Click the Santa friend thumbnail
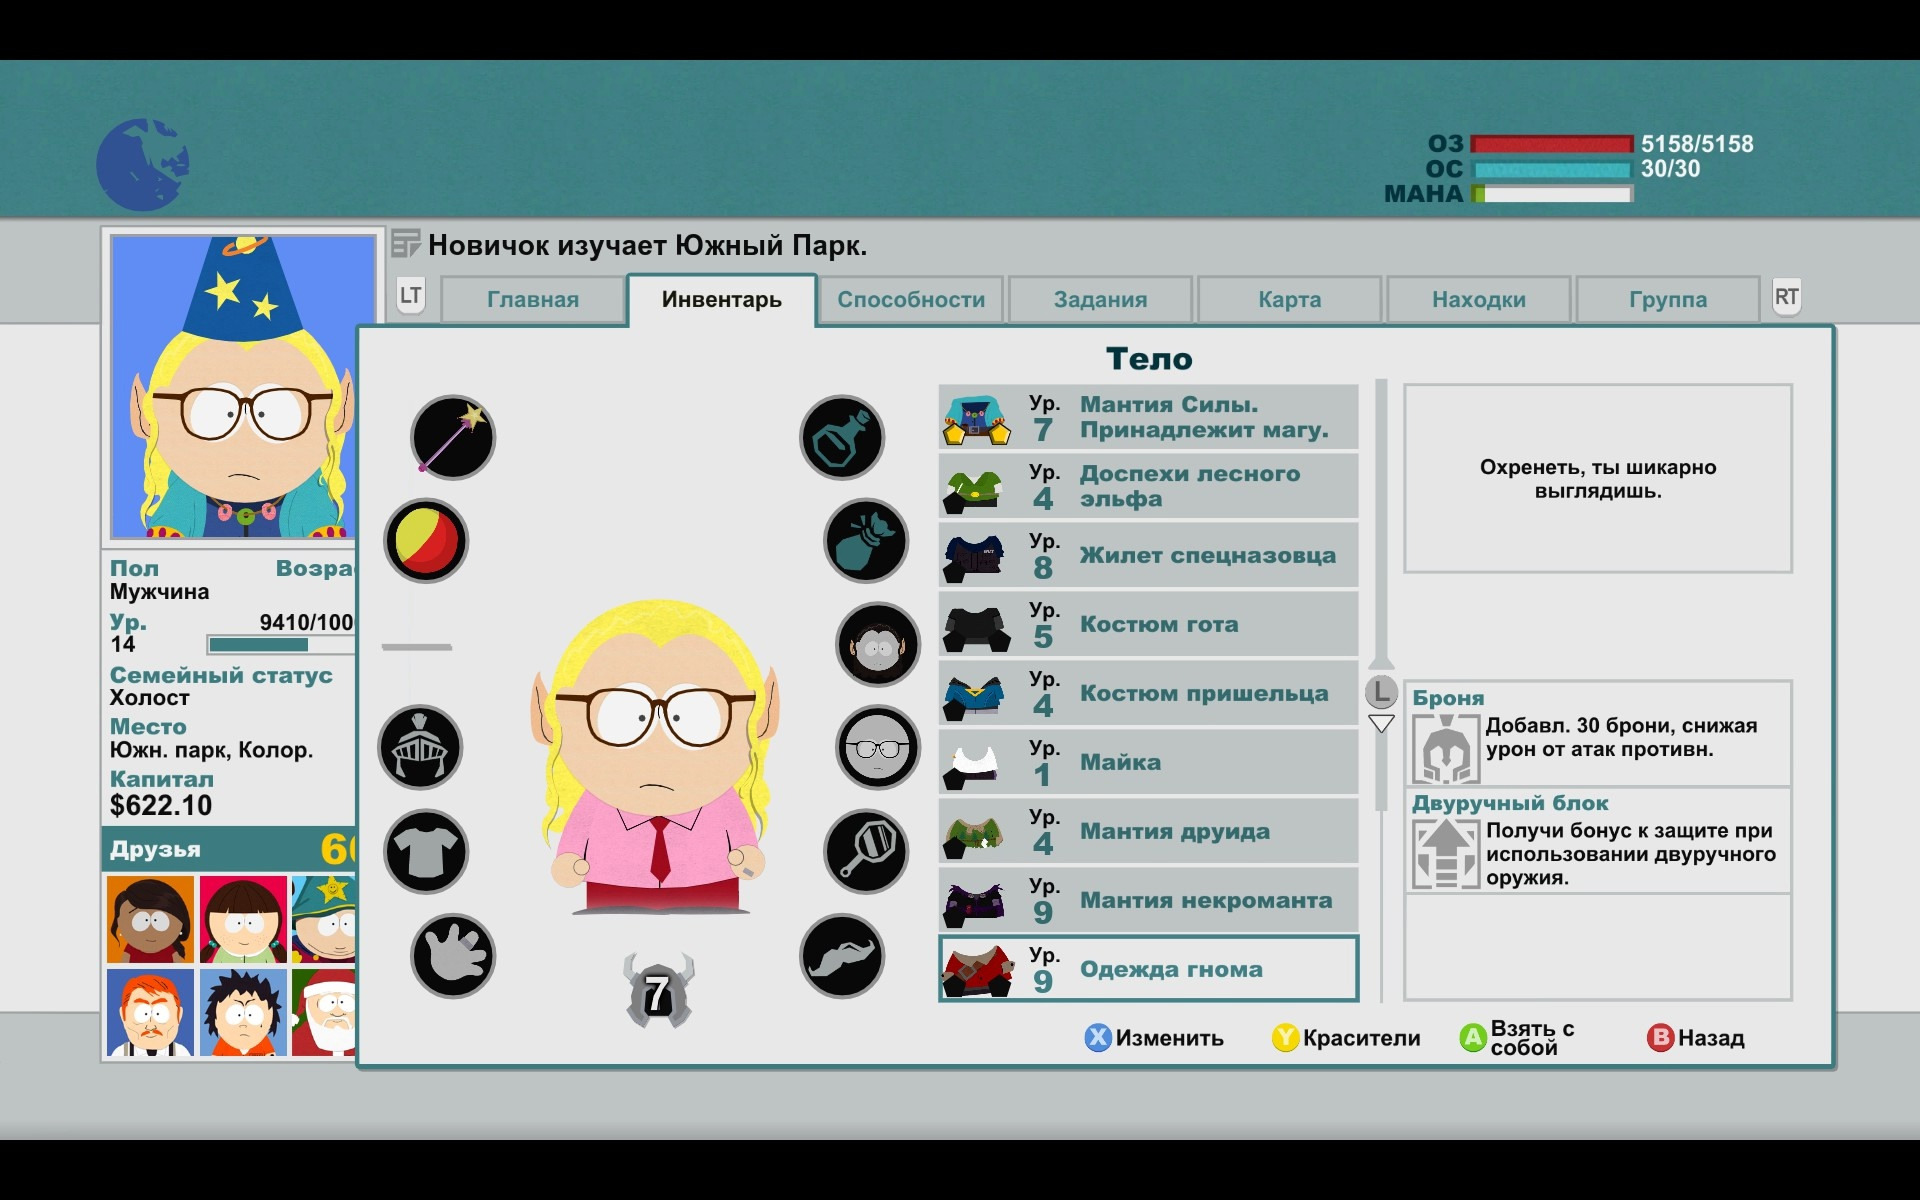The height and width of the screenshot is (1200, 1920). coord(325,1012)
